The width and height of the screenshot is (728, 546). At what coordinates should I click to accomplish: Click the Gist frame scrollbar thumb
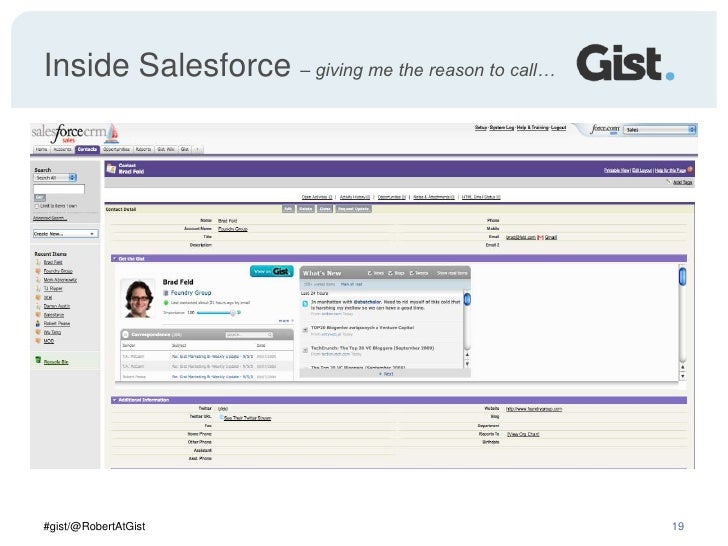(x=682, y=277)
